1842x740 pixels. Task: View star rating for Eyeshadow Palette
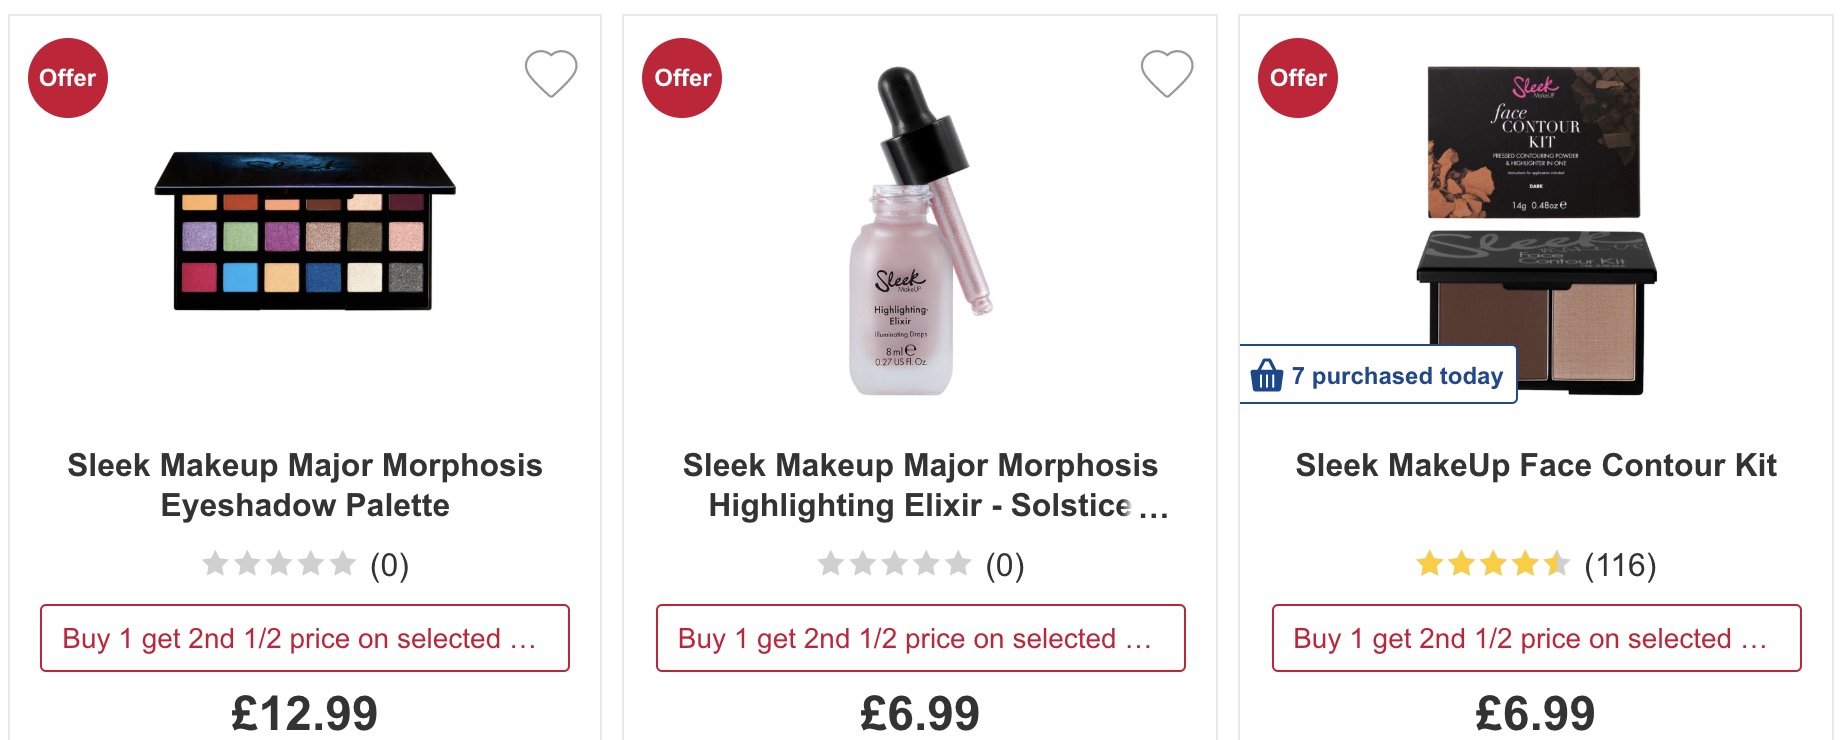(x=279, y=565)
